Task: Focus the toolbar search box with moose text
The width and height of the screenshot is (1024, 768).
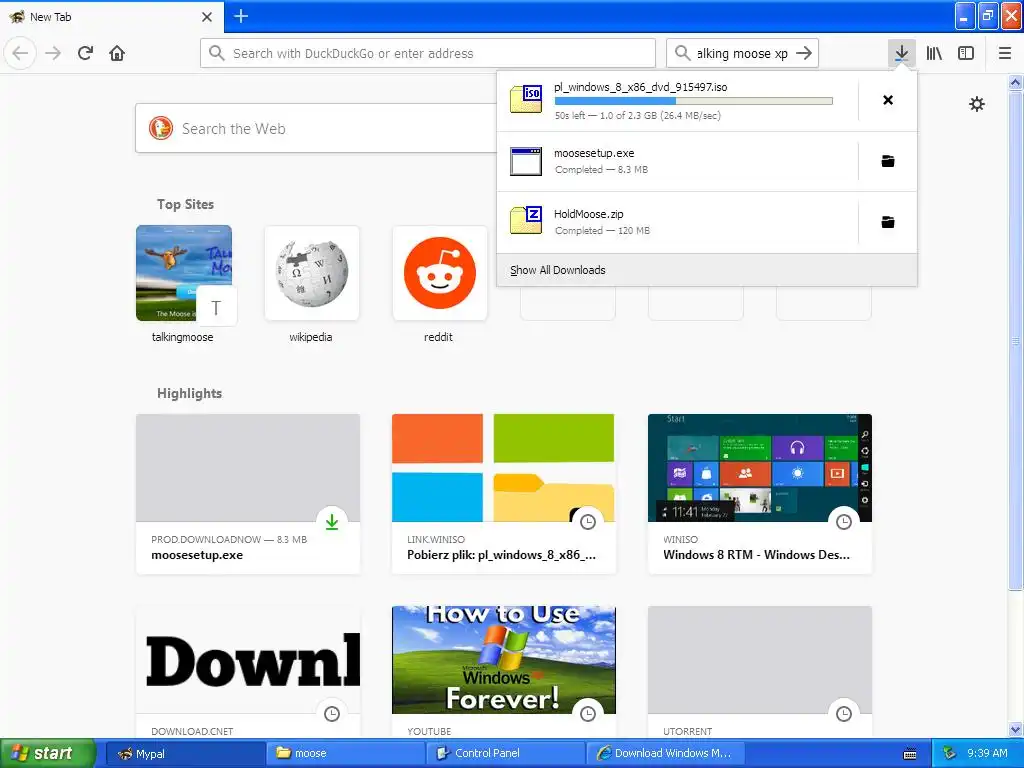Action: pyautogui.click(x=742, y=53)
